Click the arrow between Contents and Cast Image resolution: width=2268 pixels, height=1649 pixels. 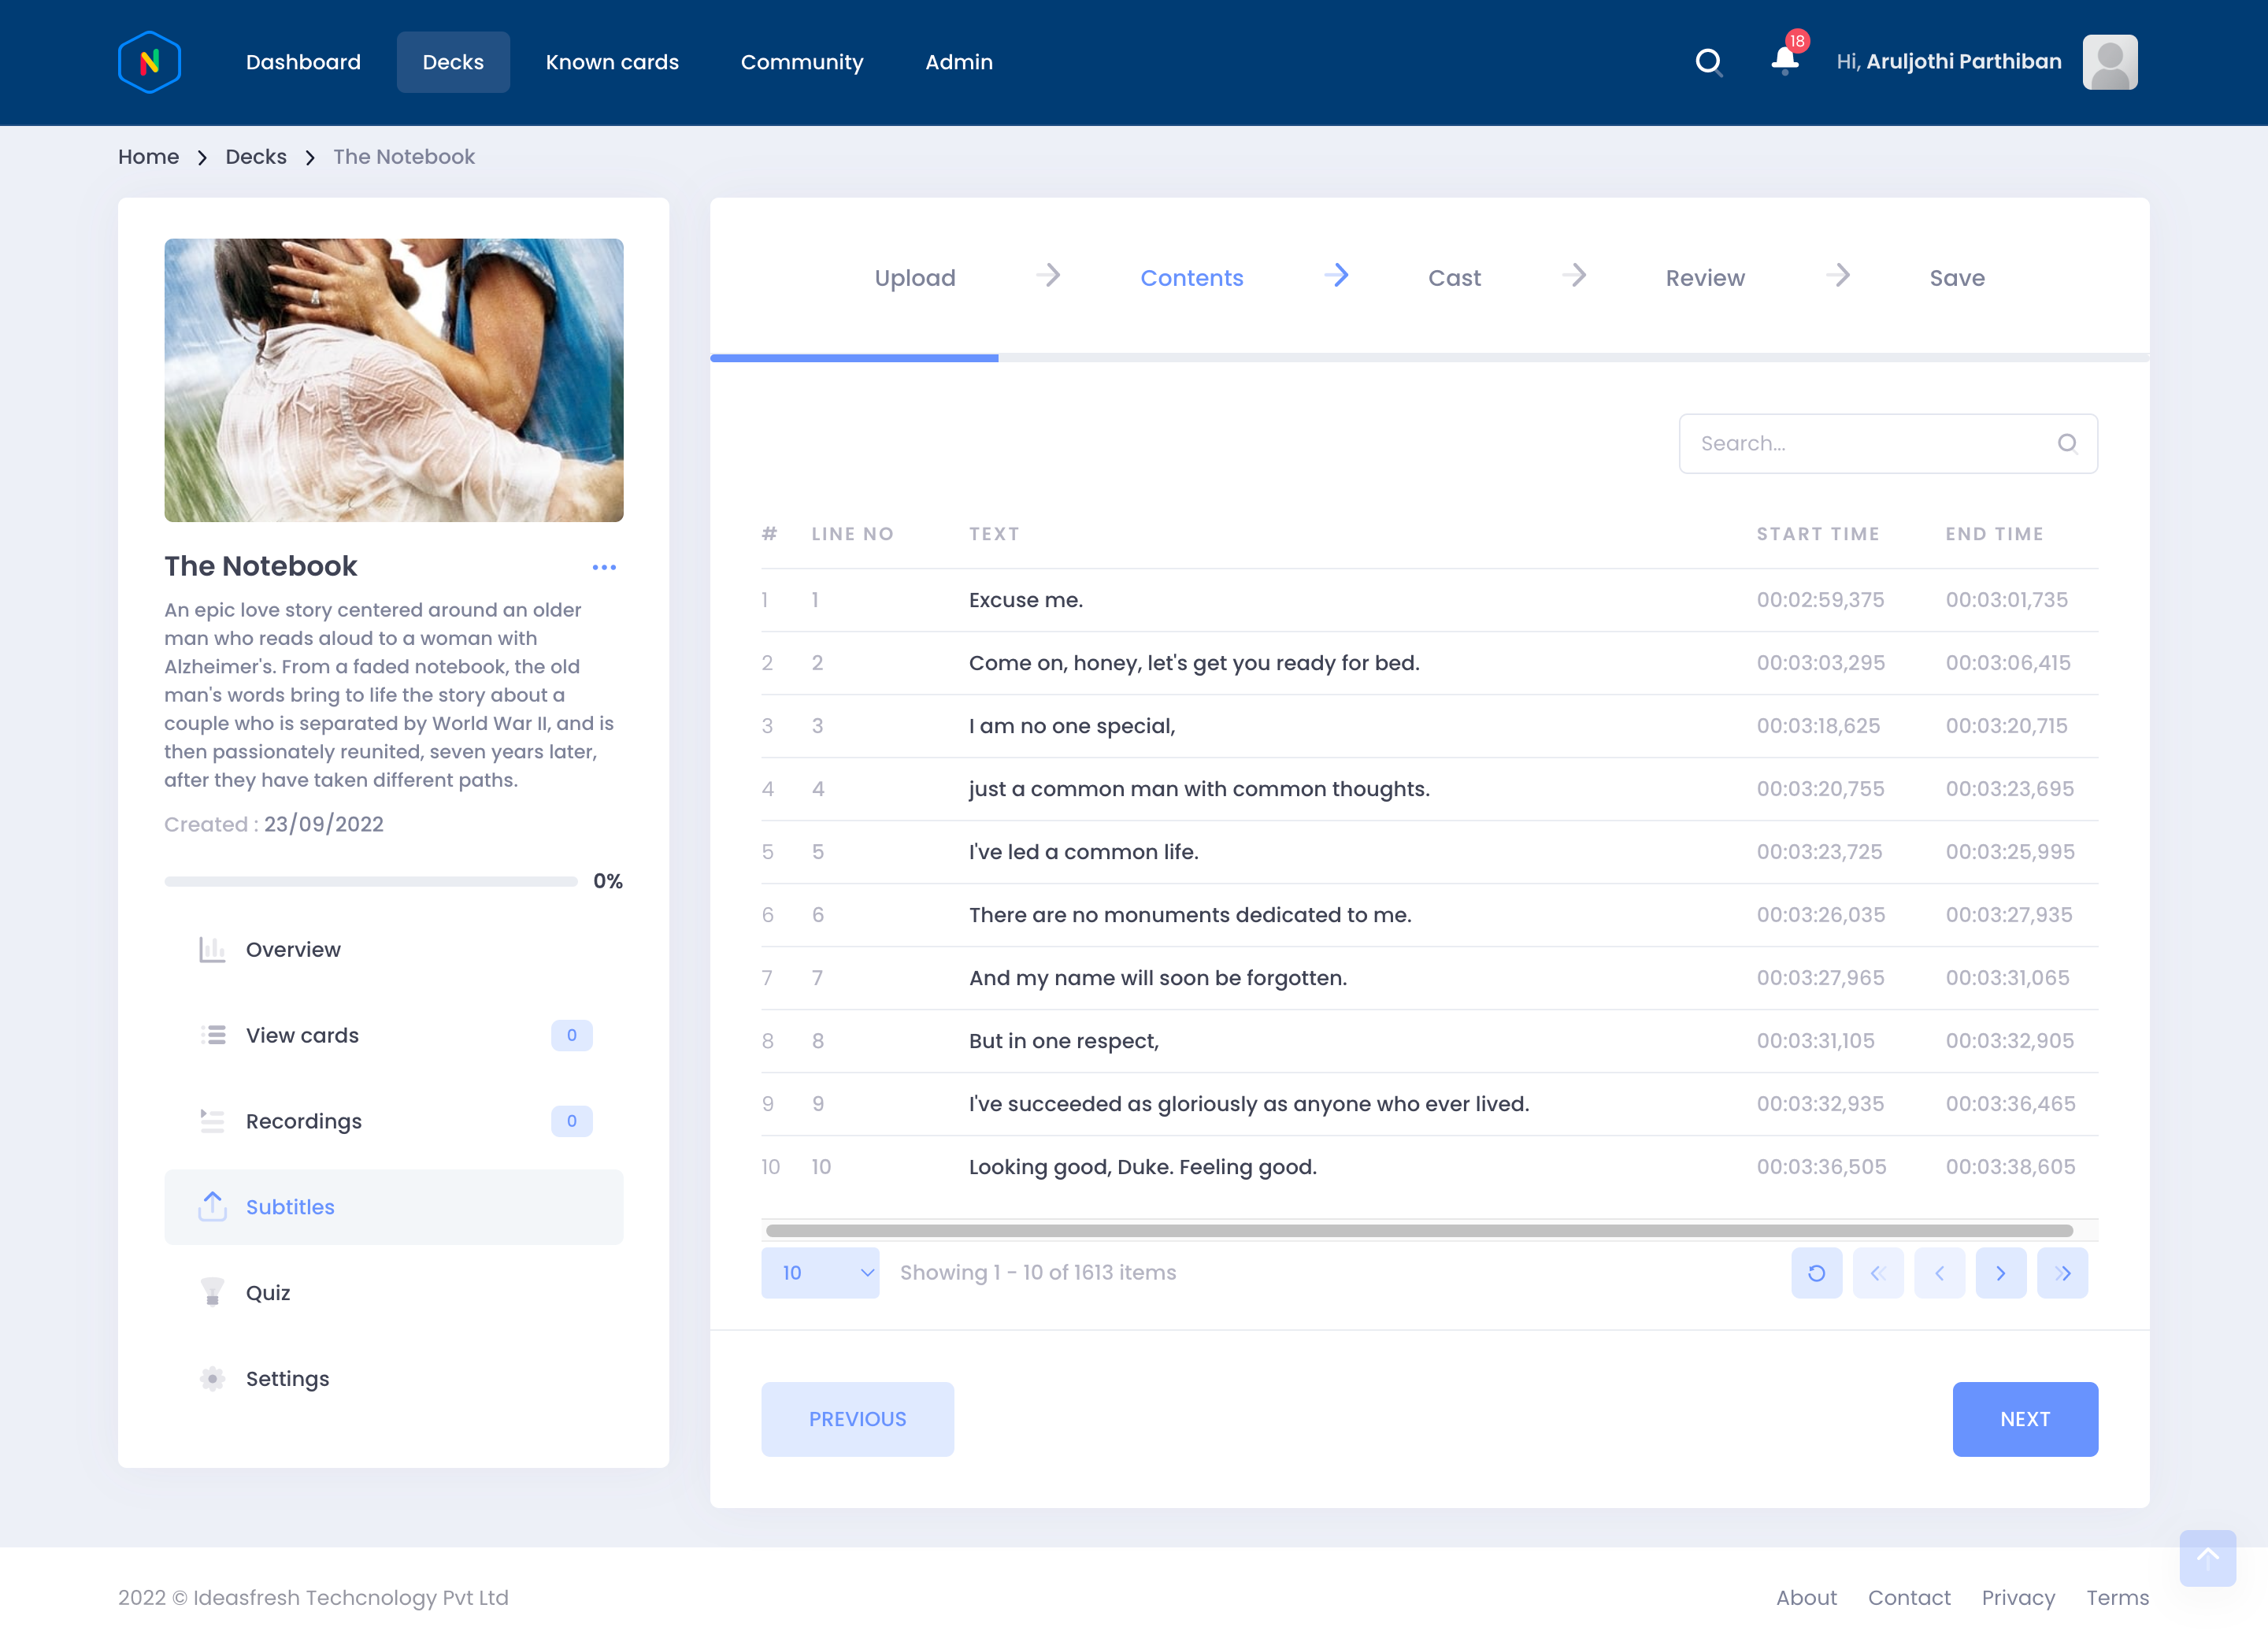pyautogui.click(x=1336, y=275)
